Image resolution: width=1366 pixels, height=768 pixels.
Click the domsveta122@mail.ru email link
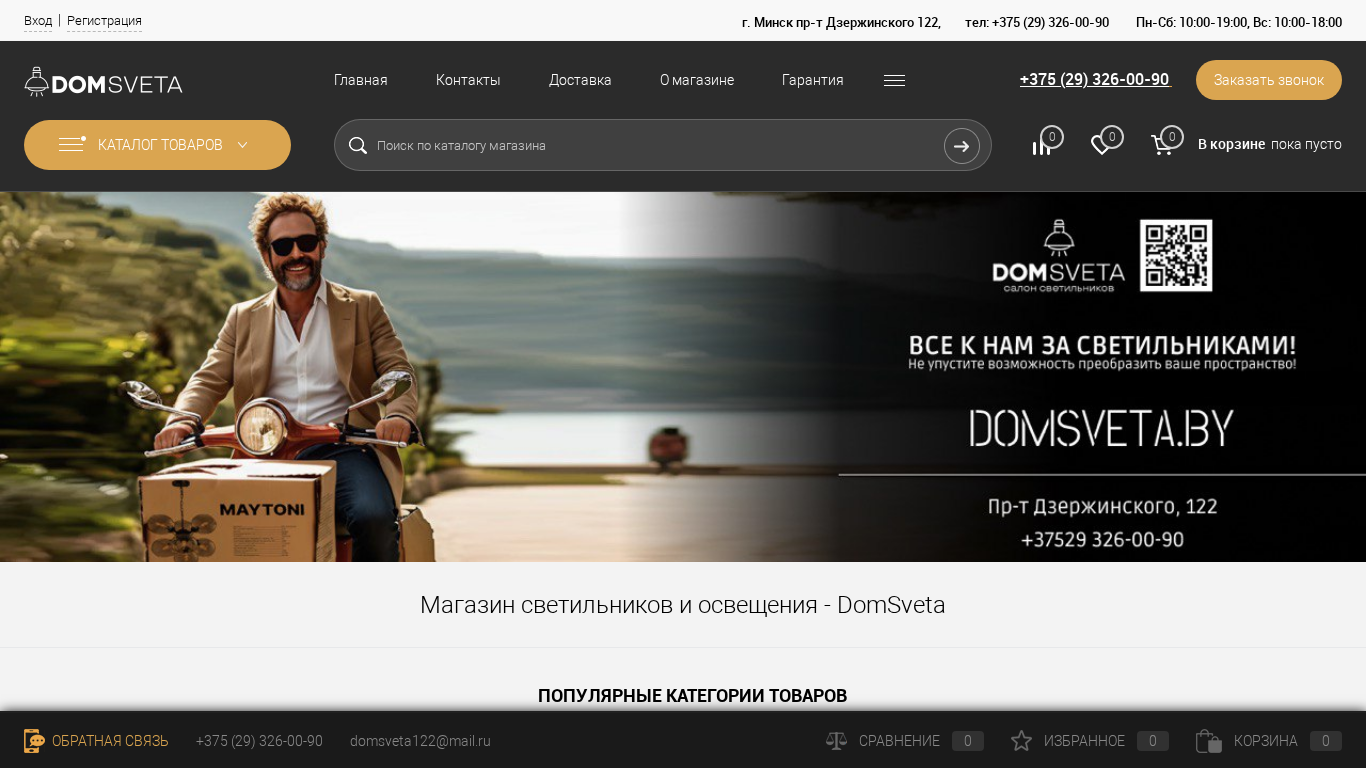tap(420, 741)
